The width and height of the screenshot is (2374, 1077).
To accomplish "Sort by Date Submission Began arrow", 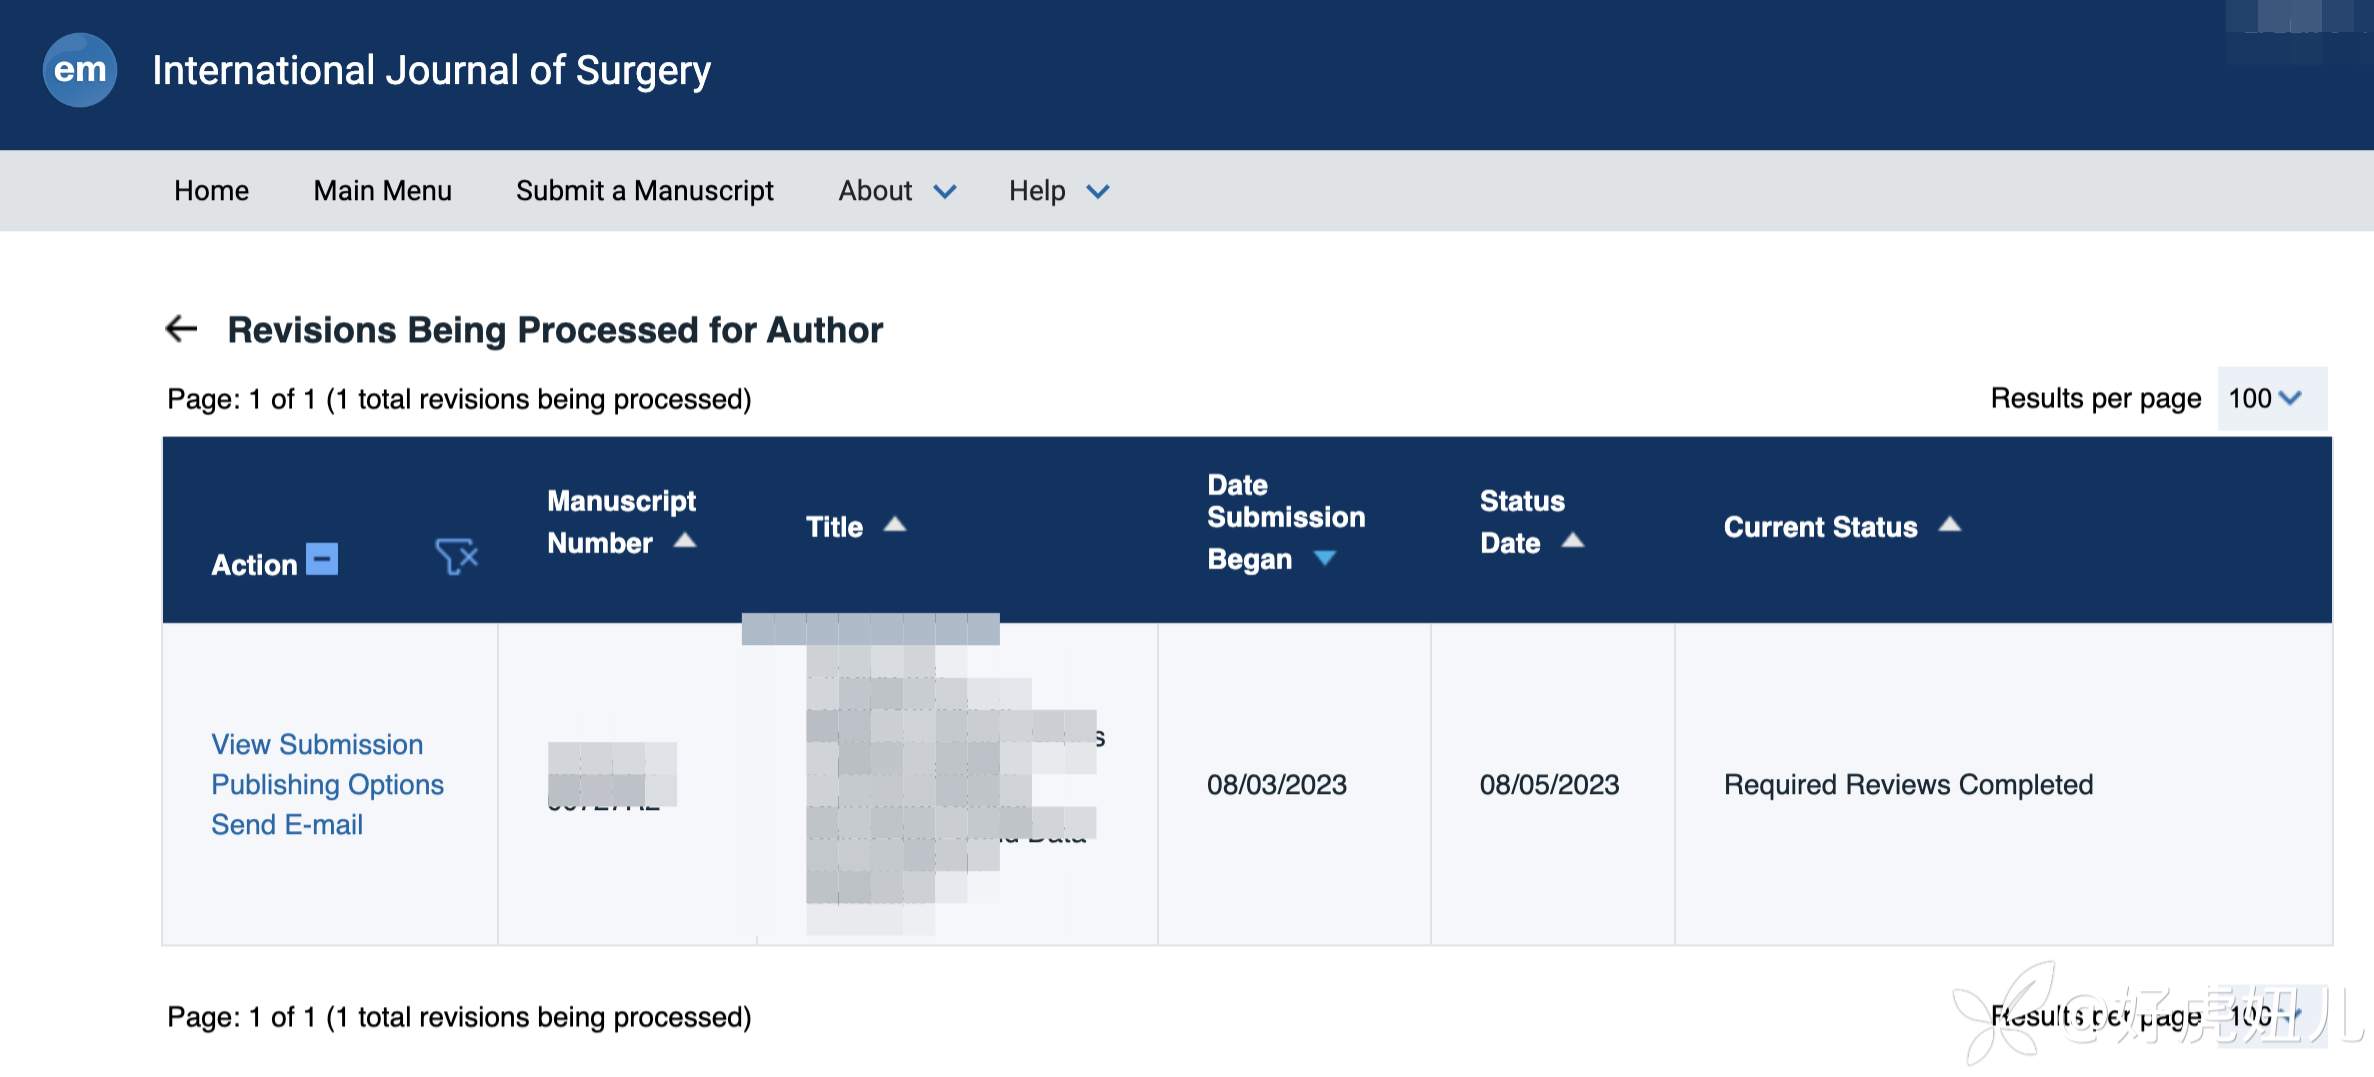I will 1325,558.
